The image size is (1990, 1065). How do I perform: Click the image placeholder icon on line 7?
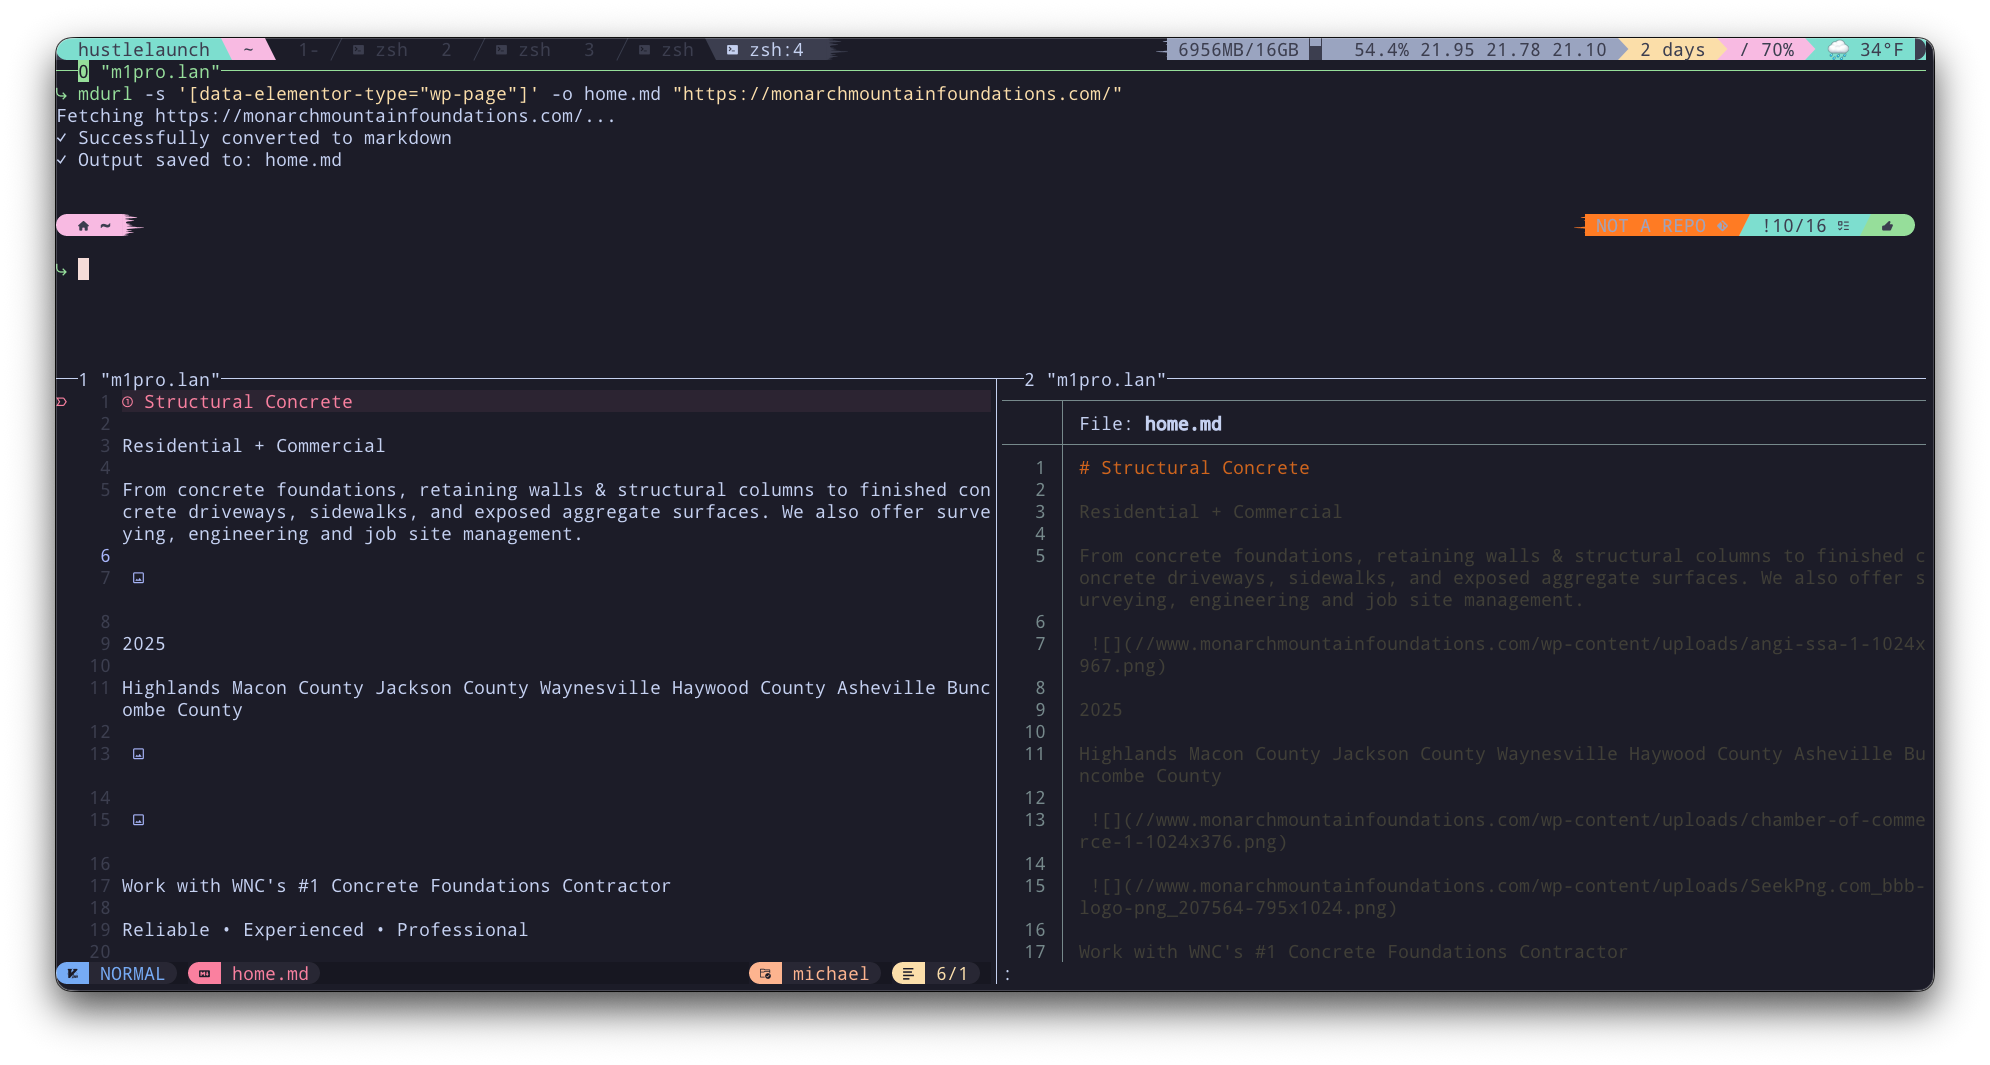pos(138,578)
